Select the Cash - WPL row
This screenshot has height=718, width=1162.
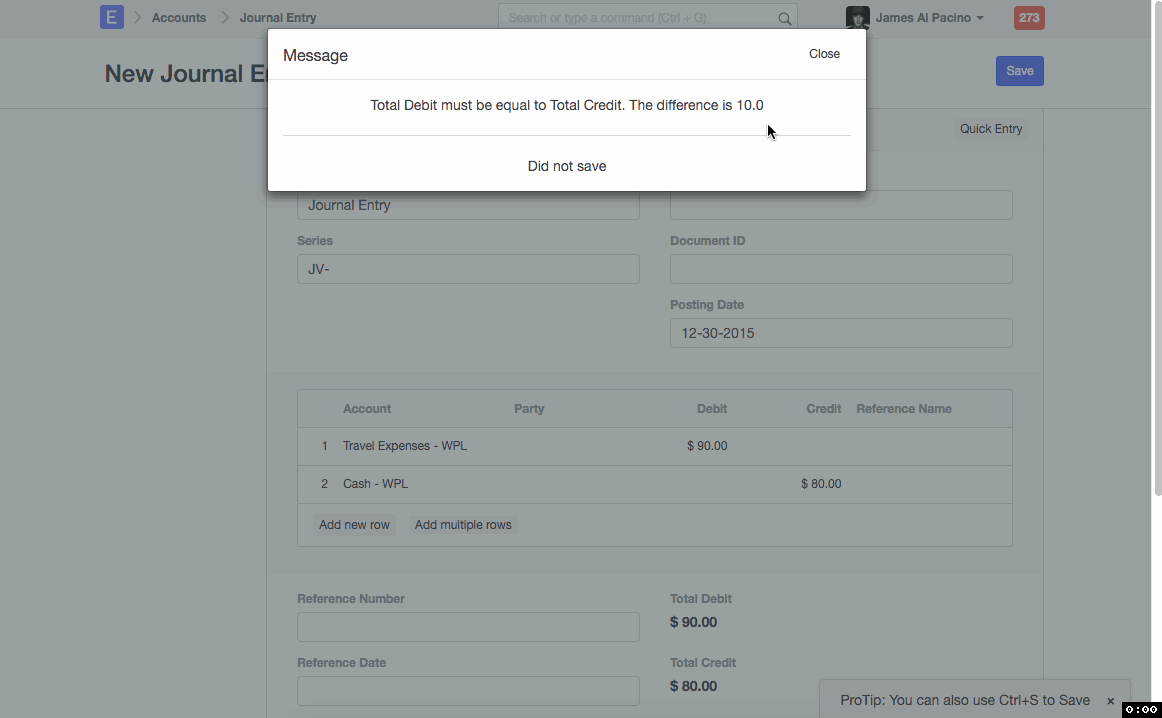click(x=375, y=484)
